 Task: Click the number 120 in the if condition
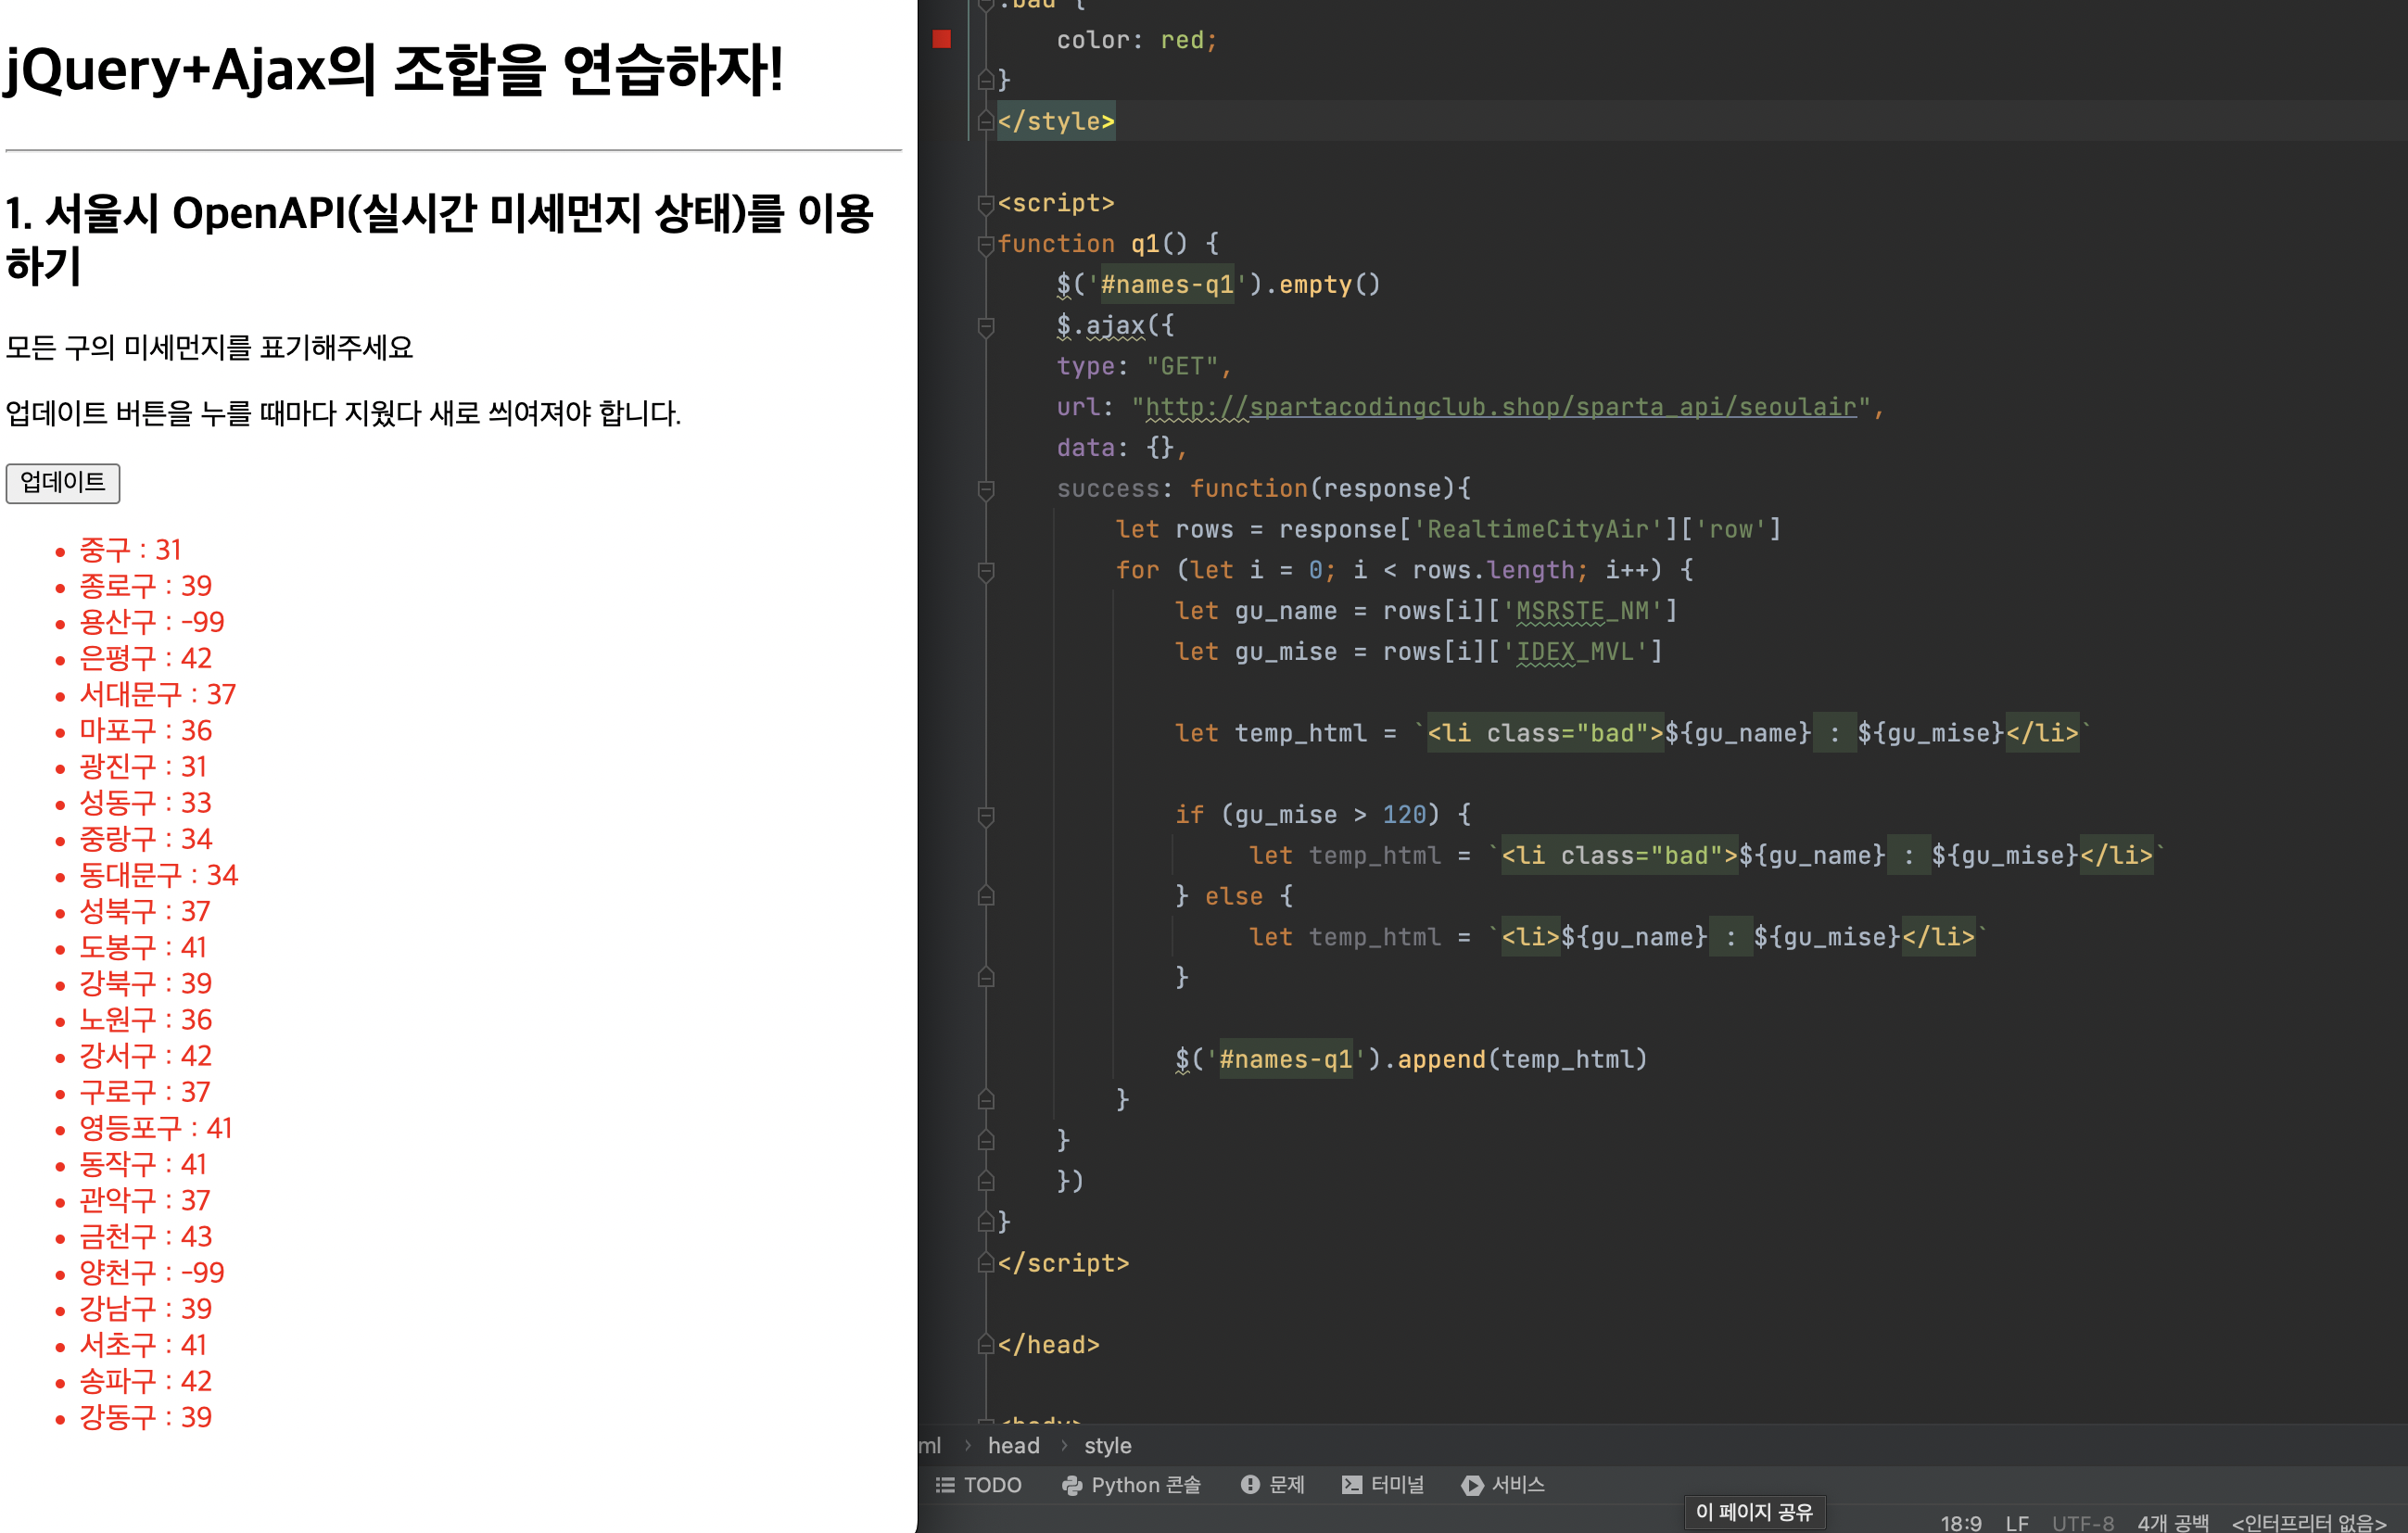coord(1404,815)
